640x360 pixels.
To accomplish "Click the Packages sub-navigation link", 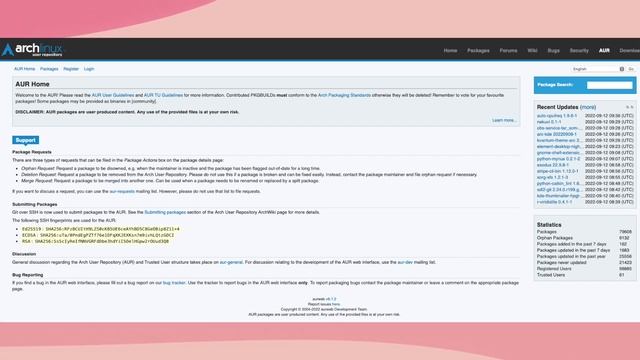I will [x=49, y=69].
